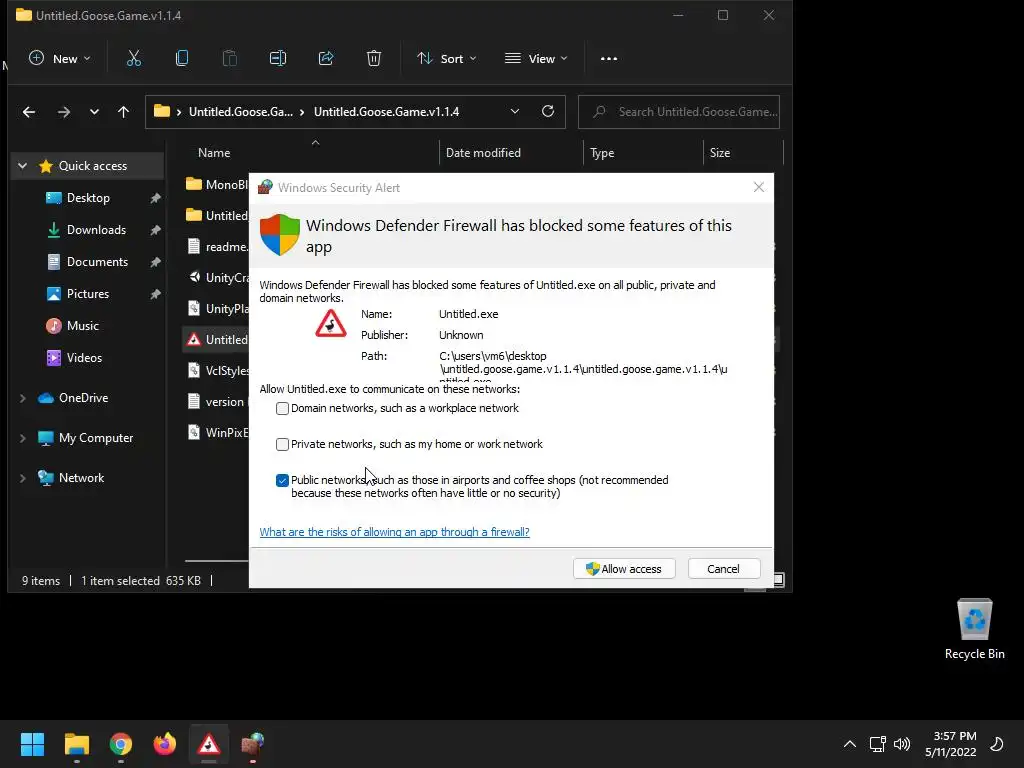
Task: Switch to Windows Firewall alert taskbar icon
Action: click(253, 744)
